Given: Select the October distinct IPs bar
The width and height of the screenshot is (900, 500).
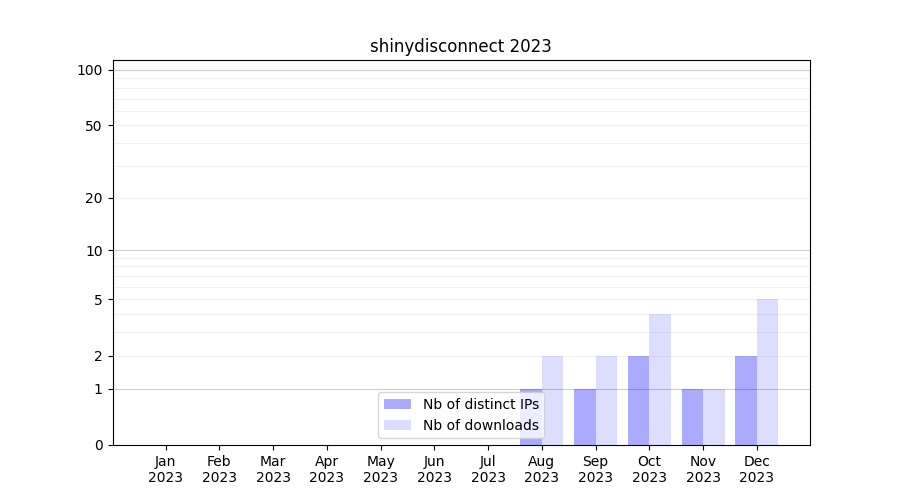Looking at the screenshot, I should point(638,400).
